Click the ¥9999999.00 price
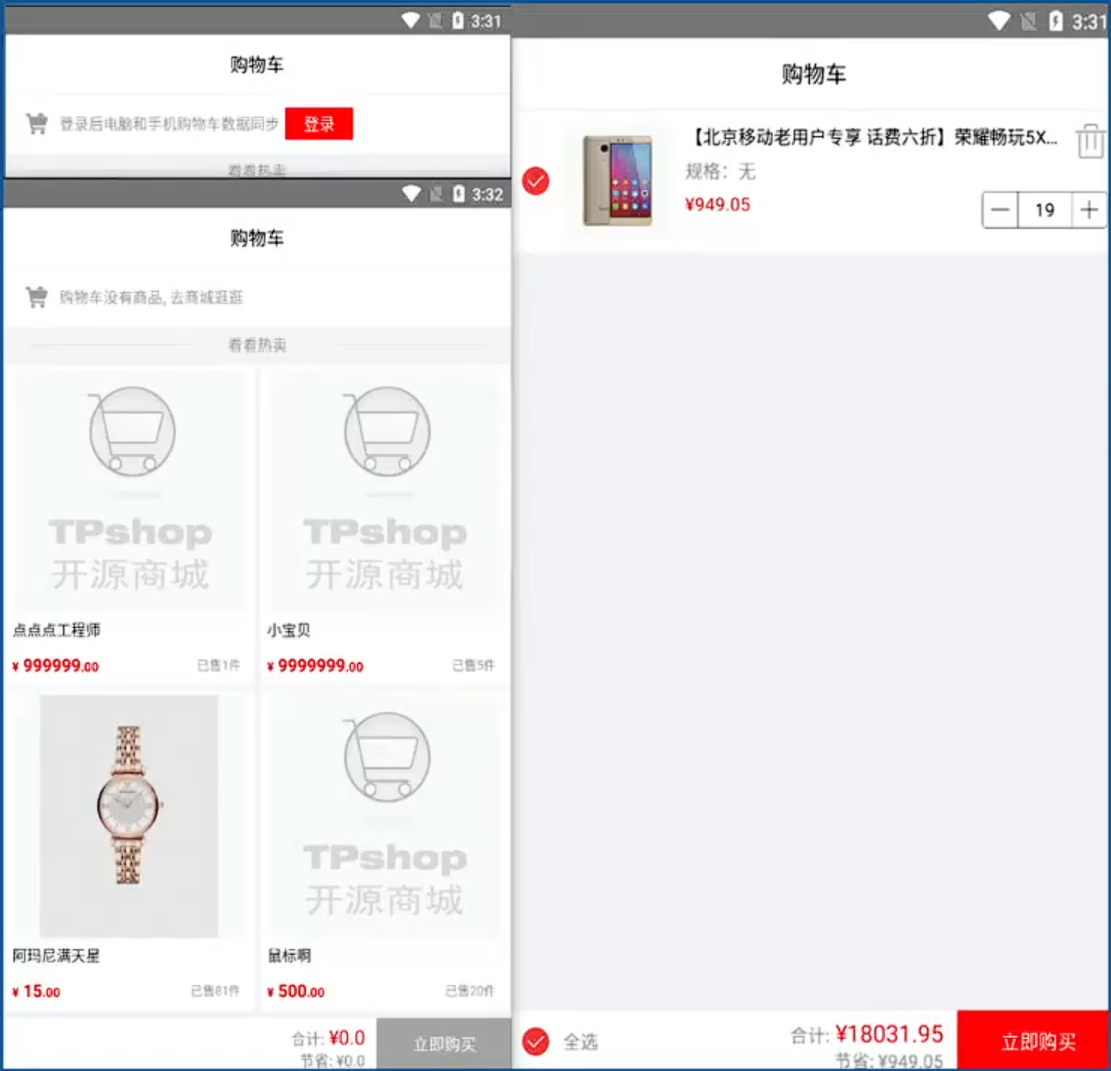The height and width of the screenshot is (1071, 1111). 315,665
